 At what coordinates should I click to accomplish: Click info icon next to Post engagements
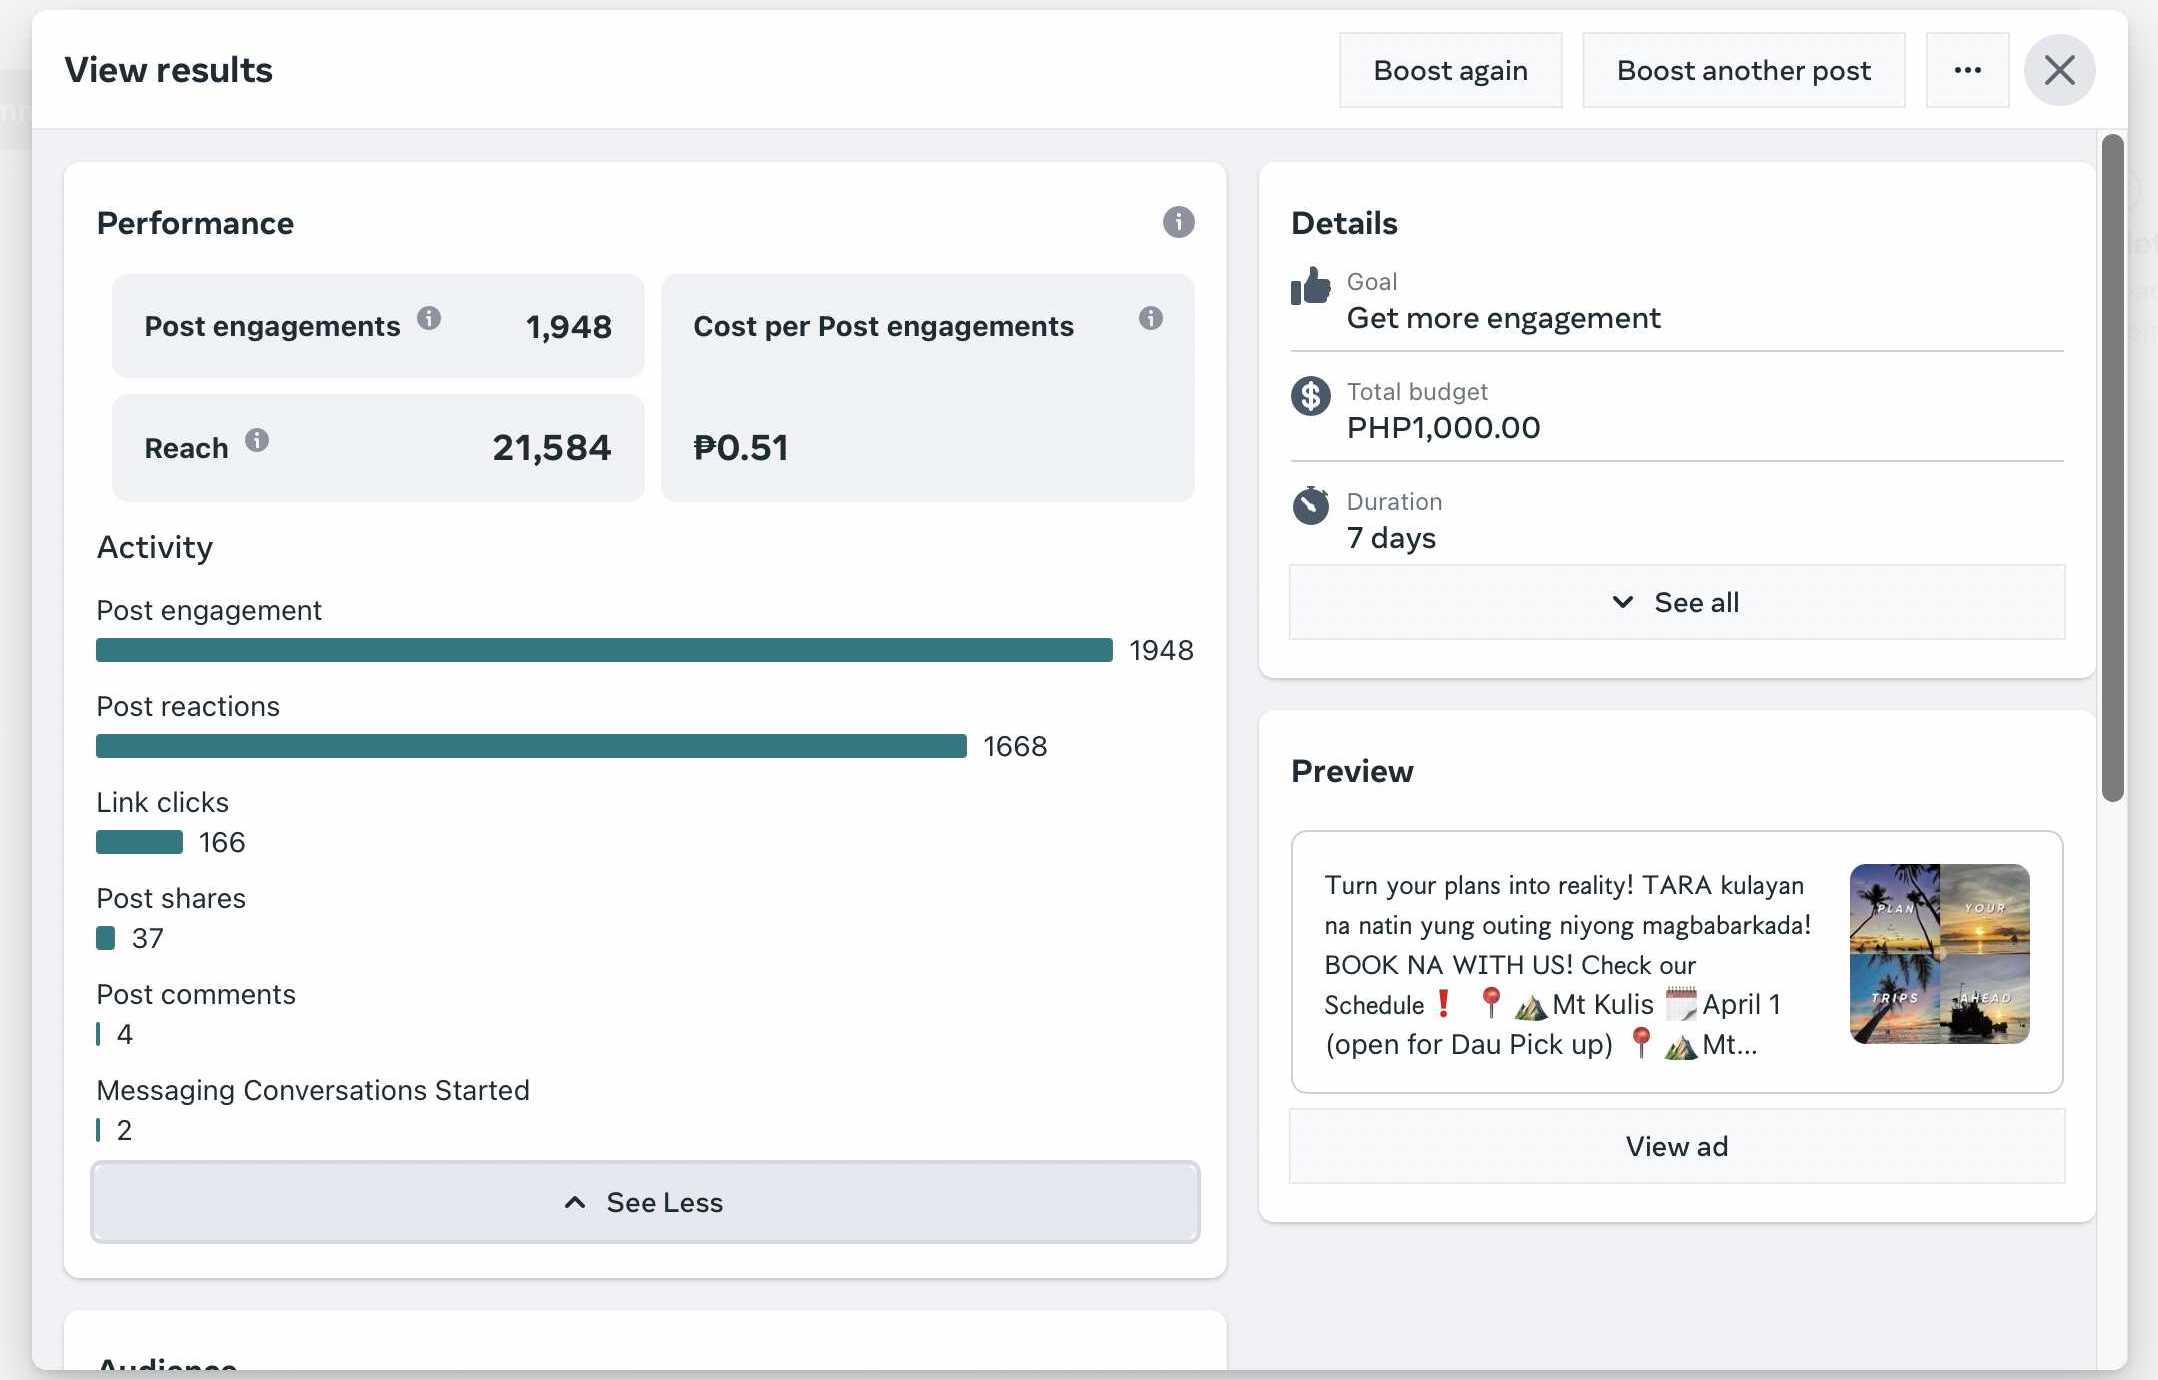[429, 318]
